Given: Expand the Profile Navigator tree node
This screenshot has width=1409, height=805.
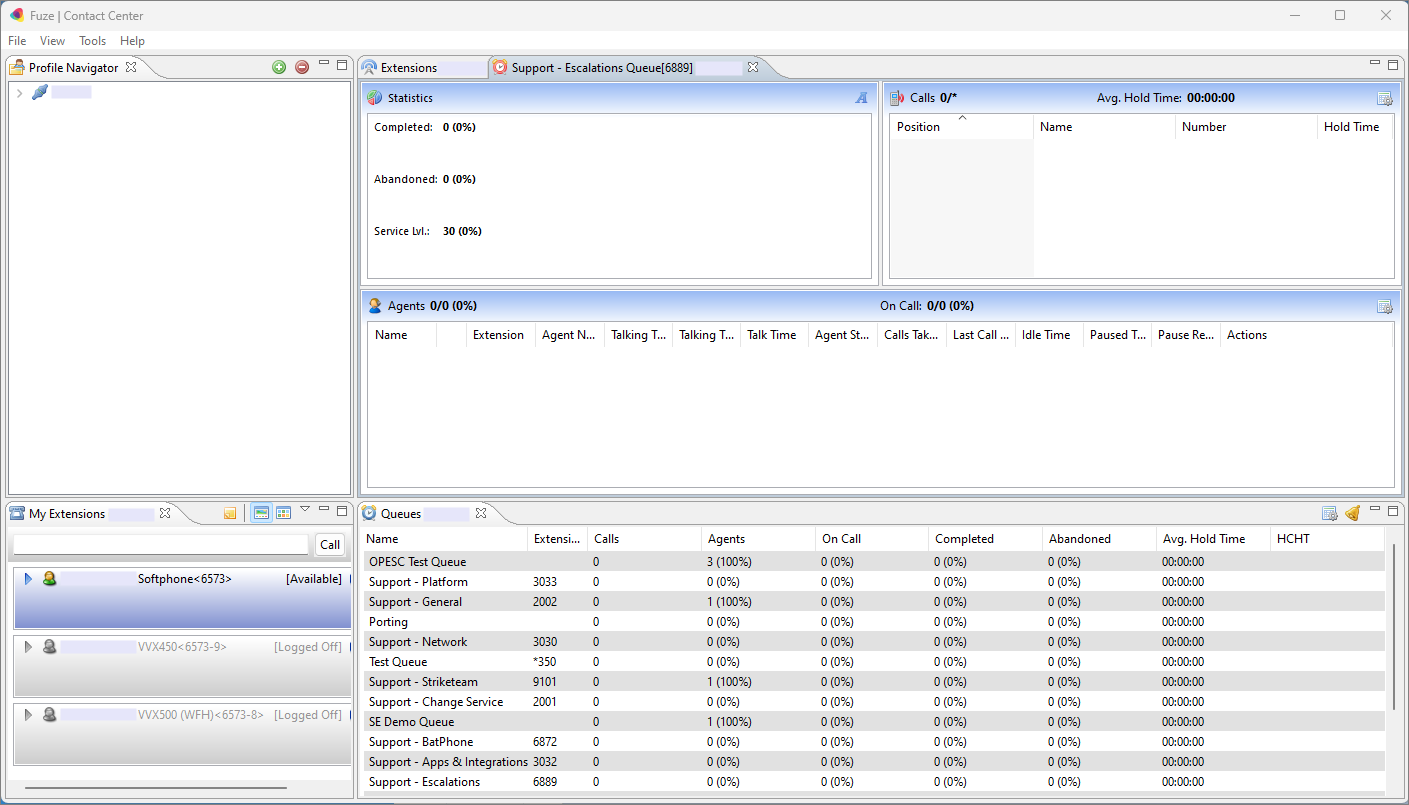Looking at the screenshot, I should tap(19, 93).
